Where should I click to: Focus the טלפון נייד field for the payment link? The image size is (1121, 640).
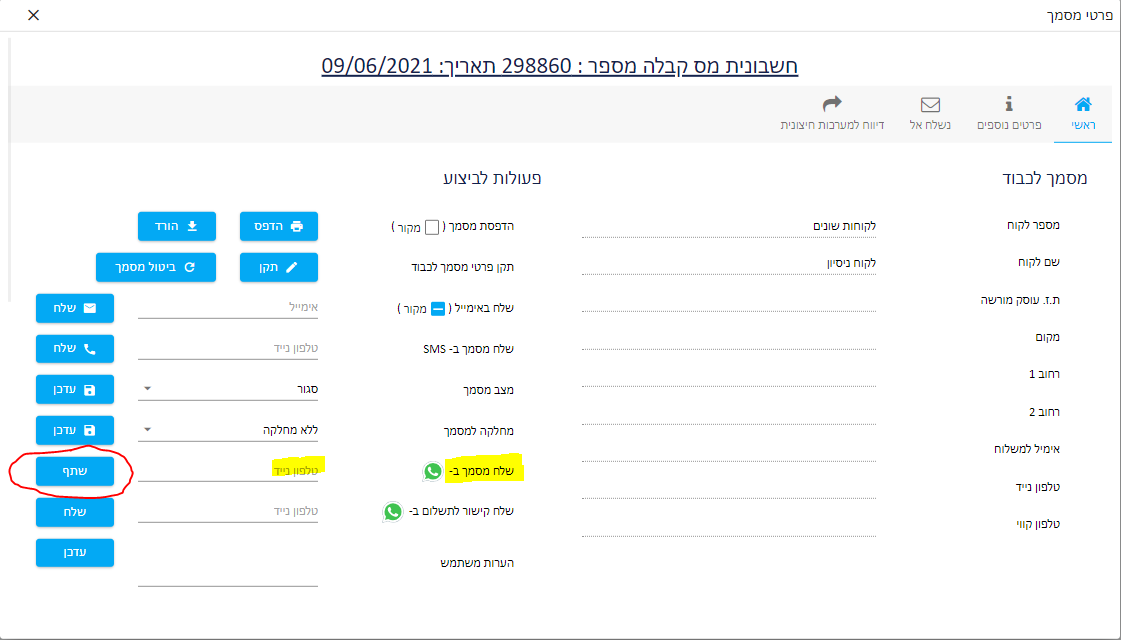pos(228,511)
